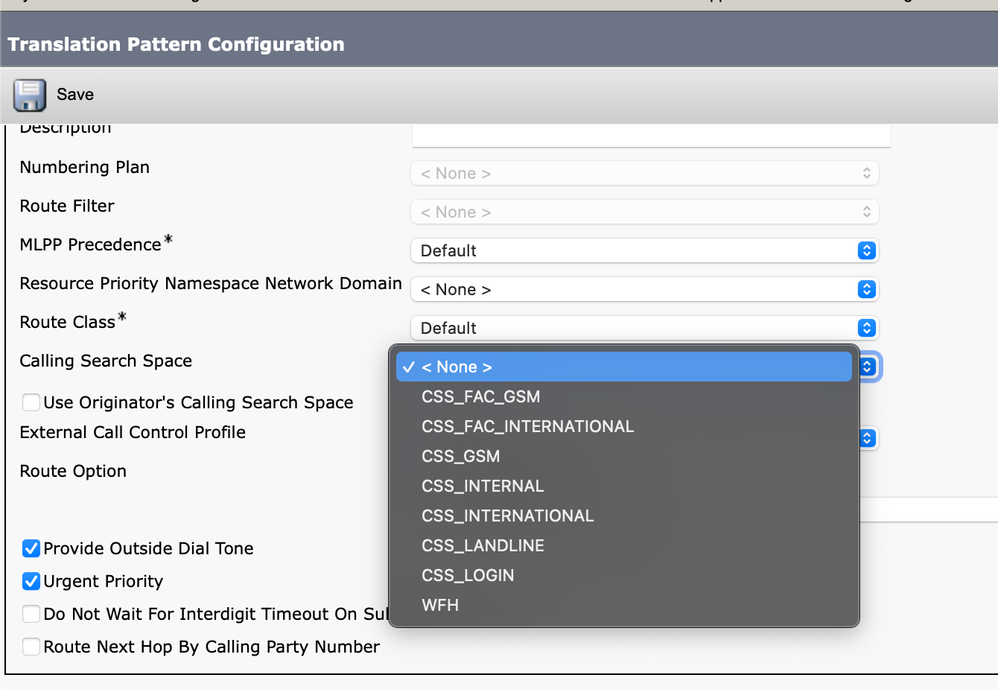Toggle Use Originator's Calling Search Space checkbox

pyautogui.click(x=31, y=402)
